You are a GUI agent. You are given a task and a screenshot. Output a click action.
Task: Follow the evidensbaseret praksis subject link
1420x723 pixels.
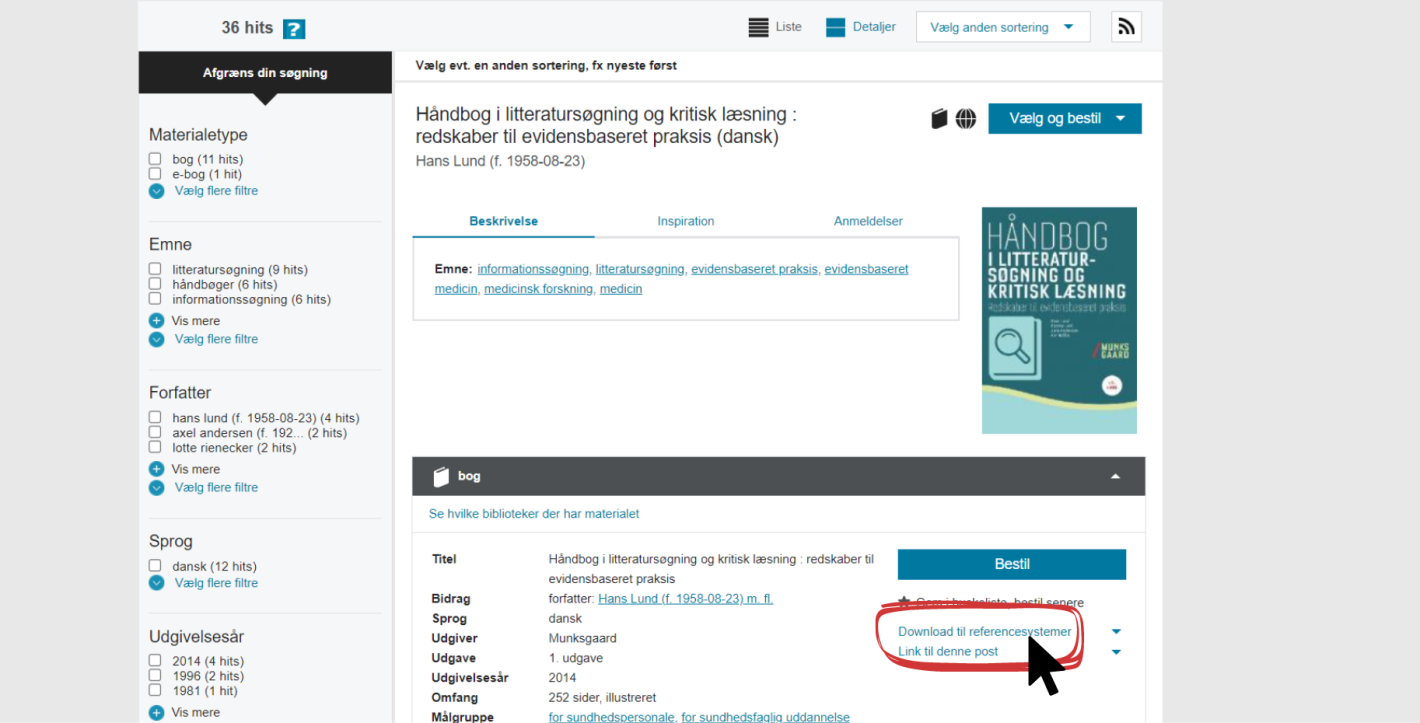(x=754, y=269)
